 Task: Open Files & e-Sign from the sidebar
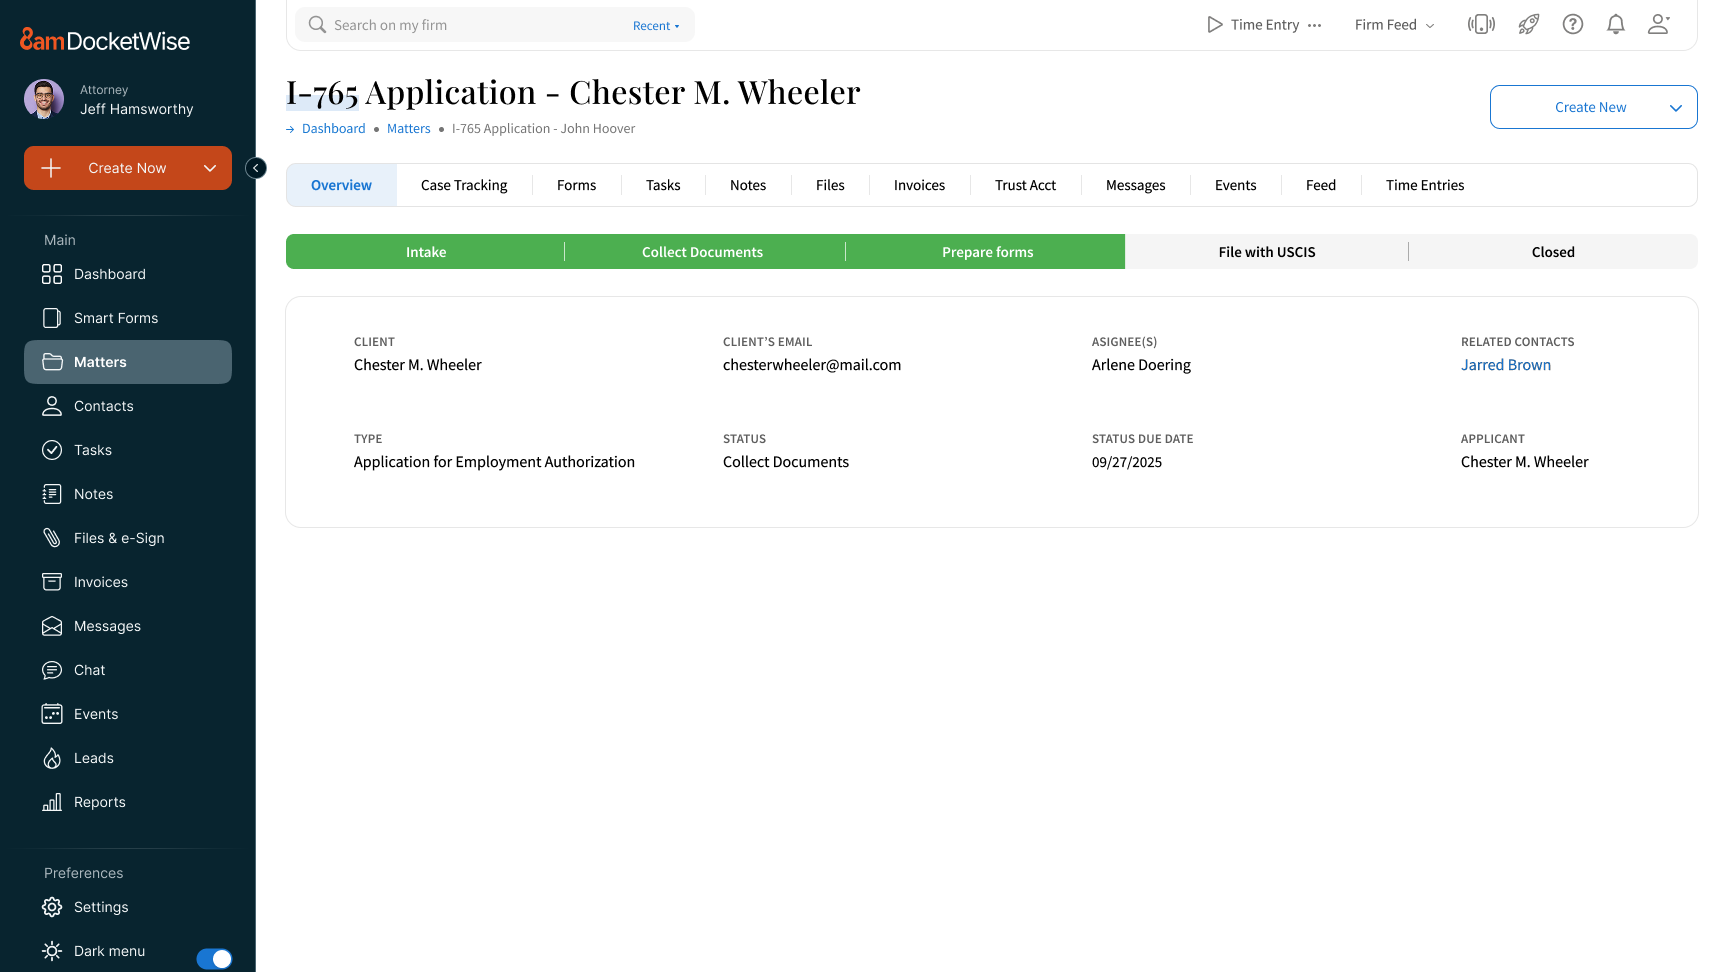pyautogui.click(x=118, y=537)
